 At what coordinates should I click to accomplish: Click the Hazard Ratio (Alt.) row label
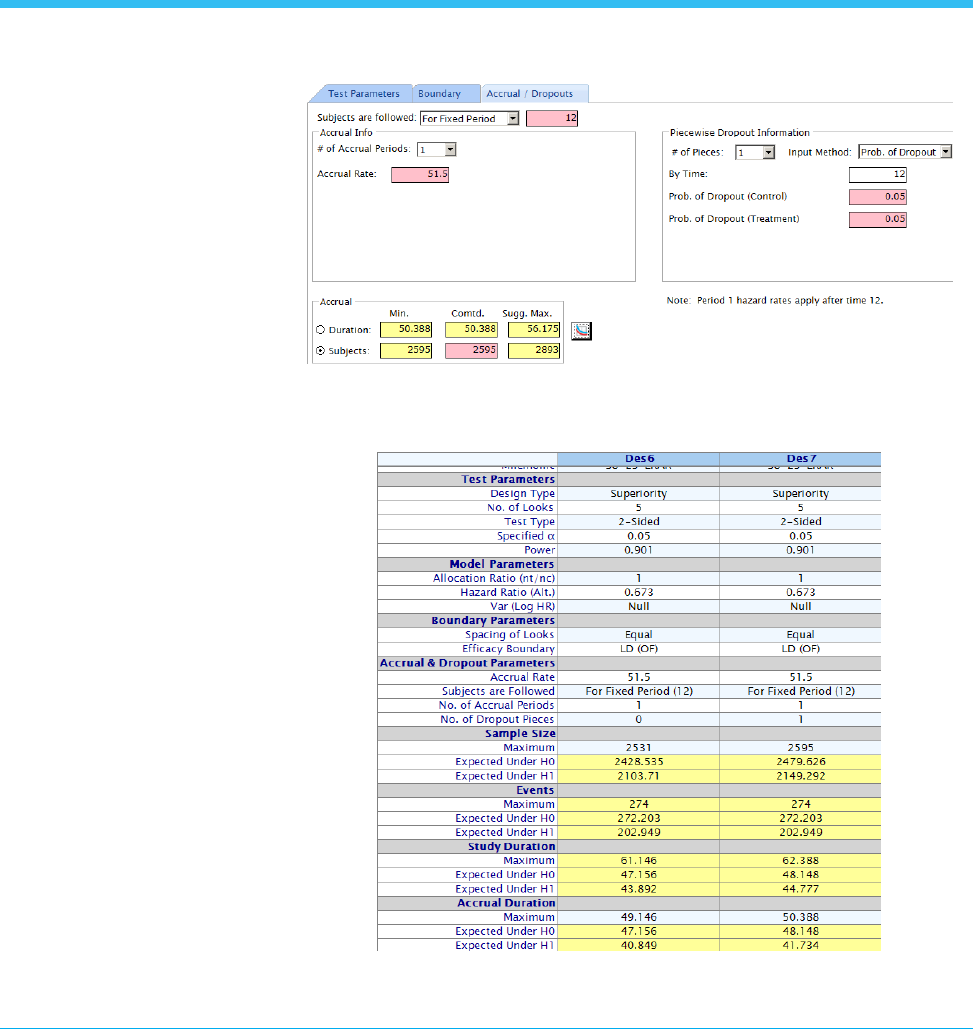(507, 593)
